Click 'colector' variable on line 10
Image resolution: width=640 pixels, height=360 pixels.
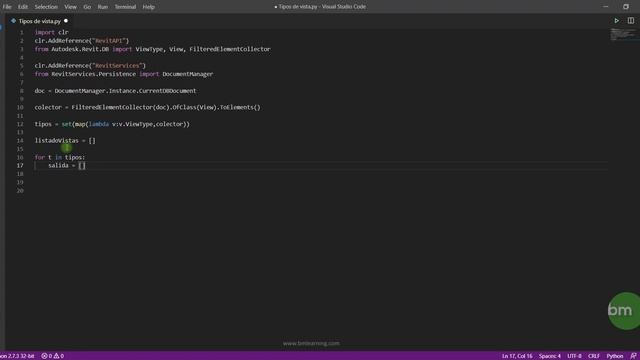48,107
